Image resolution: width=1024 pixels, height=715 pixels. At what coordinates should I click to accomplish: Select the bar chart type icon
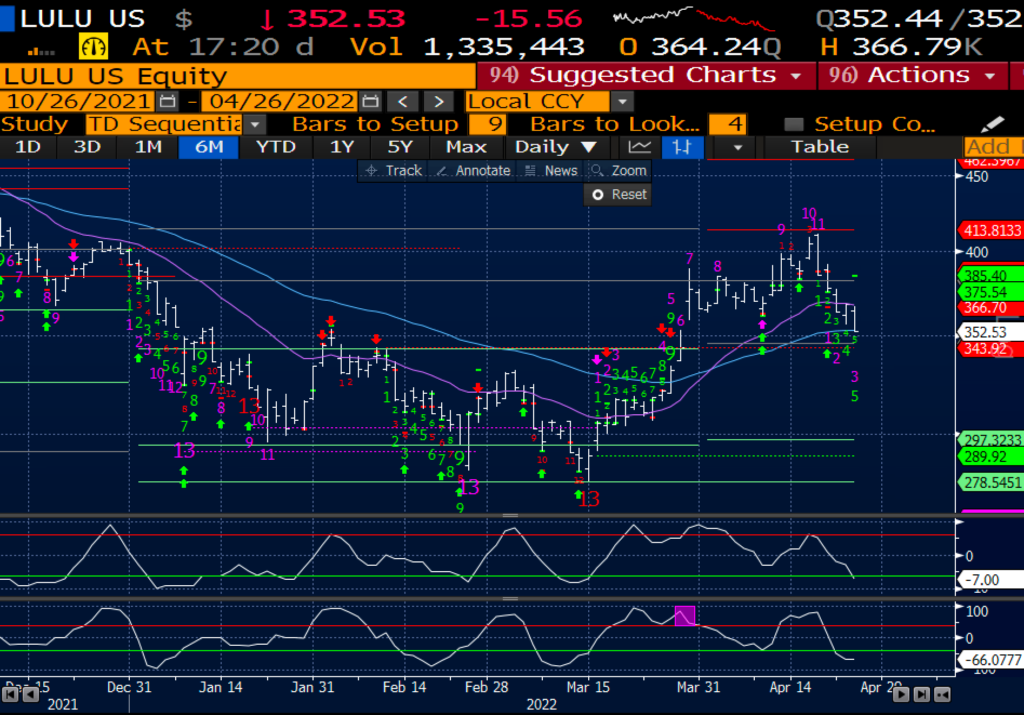point(682,147)
